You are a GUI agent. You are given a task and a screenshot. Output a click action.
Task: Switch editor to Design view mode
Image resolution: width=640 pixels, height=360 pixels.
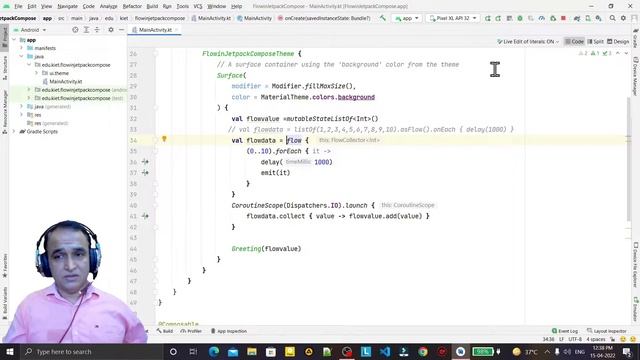click(618, 41)
